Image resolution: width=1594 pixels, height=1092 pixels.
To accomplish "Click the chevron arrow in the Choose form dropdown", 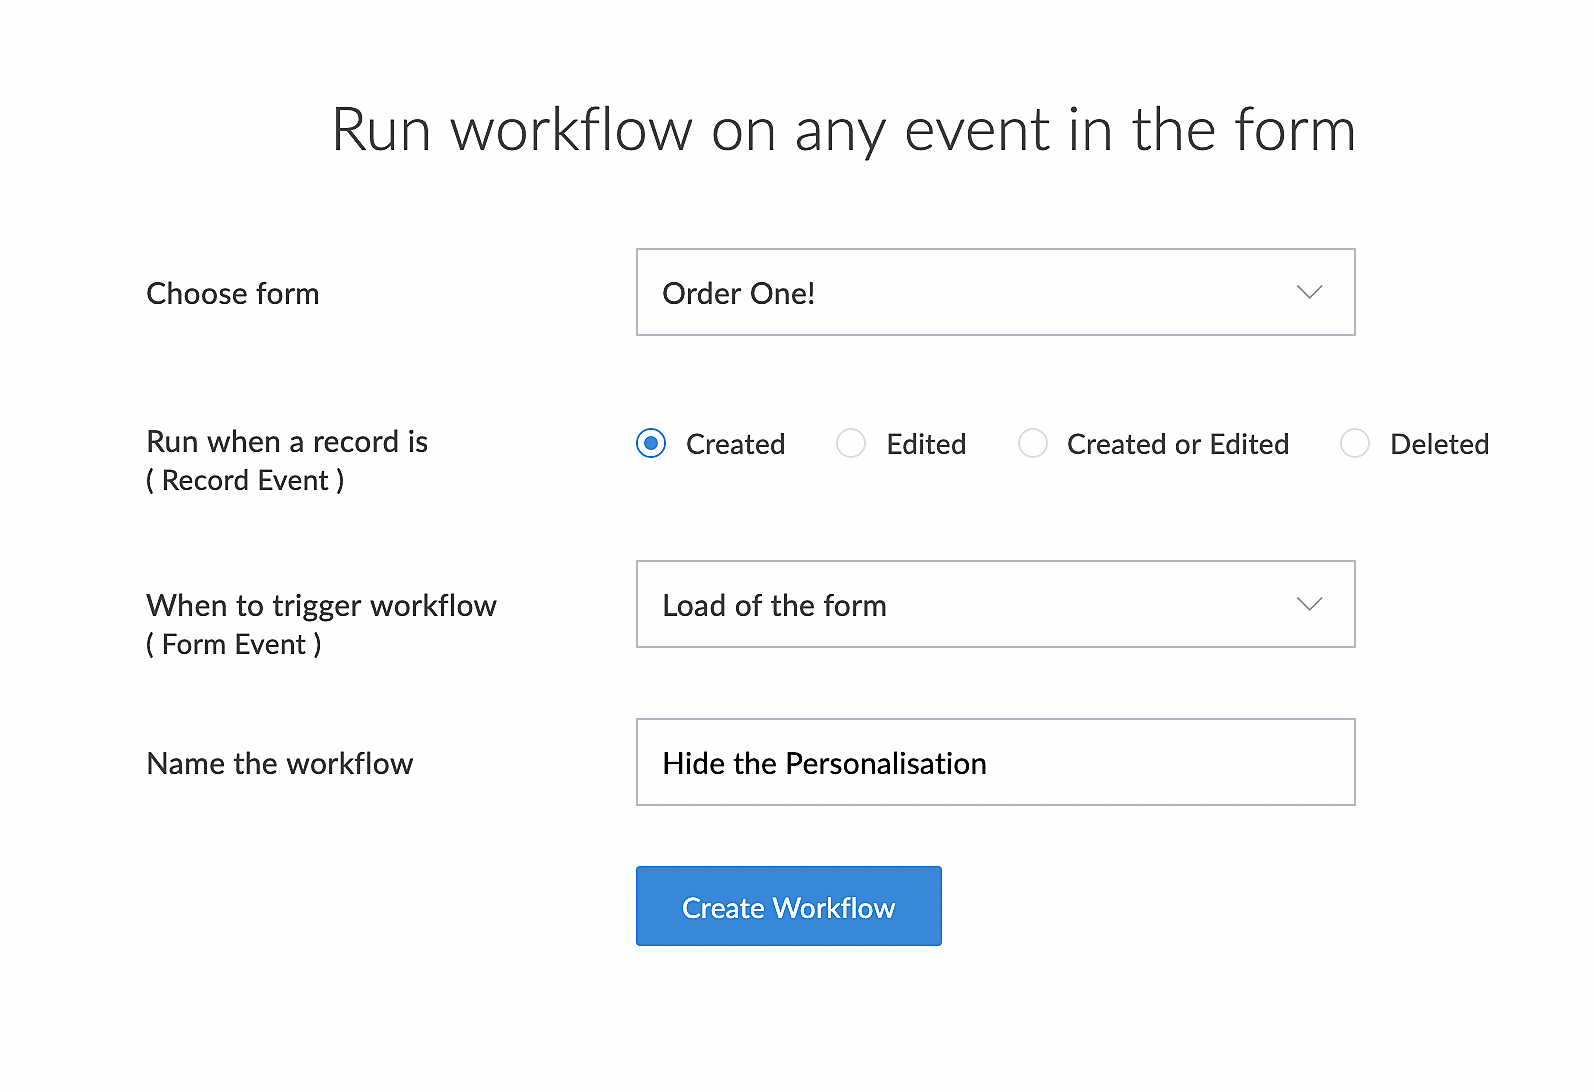I will pyautogui.click(x=1309, y=292).
